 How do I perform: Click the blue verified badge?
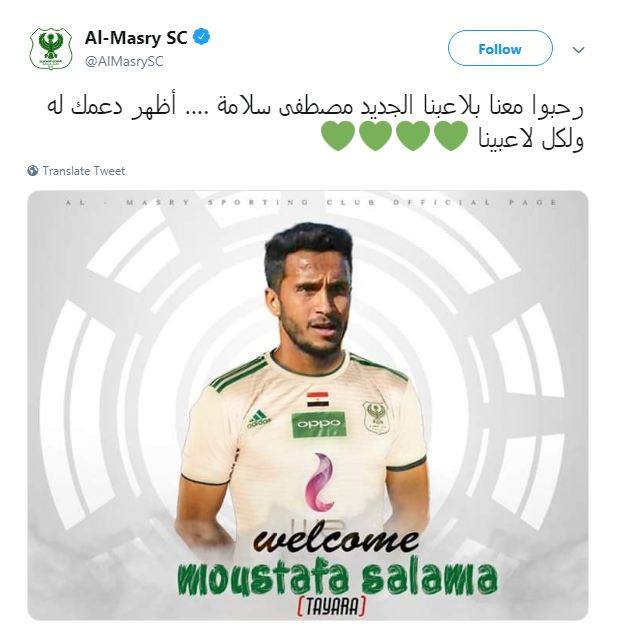(x=201, y=37)
